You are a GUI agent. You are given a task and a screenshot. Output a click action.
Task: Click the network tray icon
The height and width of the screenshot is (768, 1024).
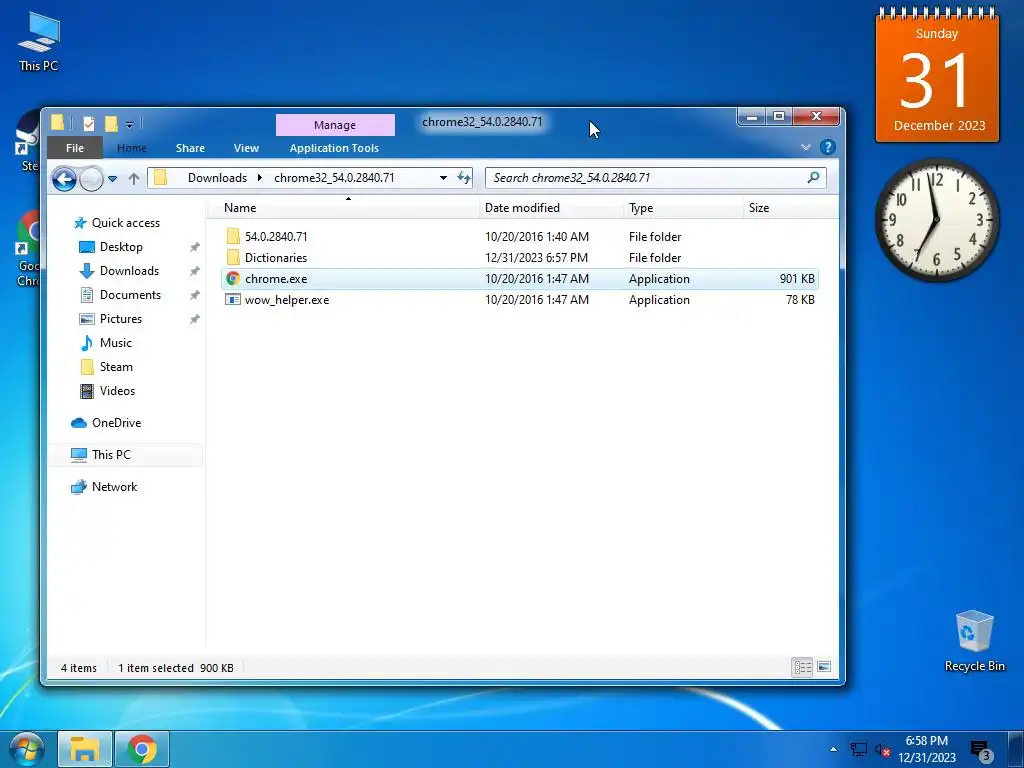pyautogui.click(x=858, y=750)
